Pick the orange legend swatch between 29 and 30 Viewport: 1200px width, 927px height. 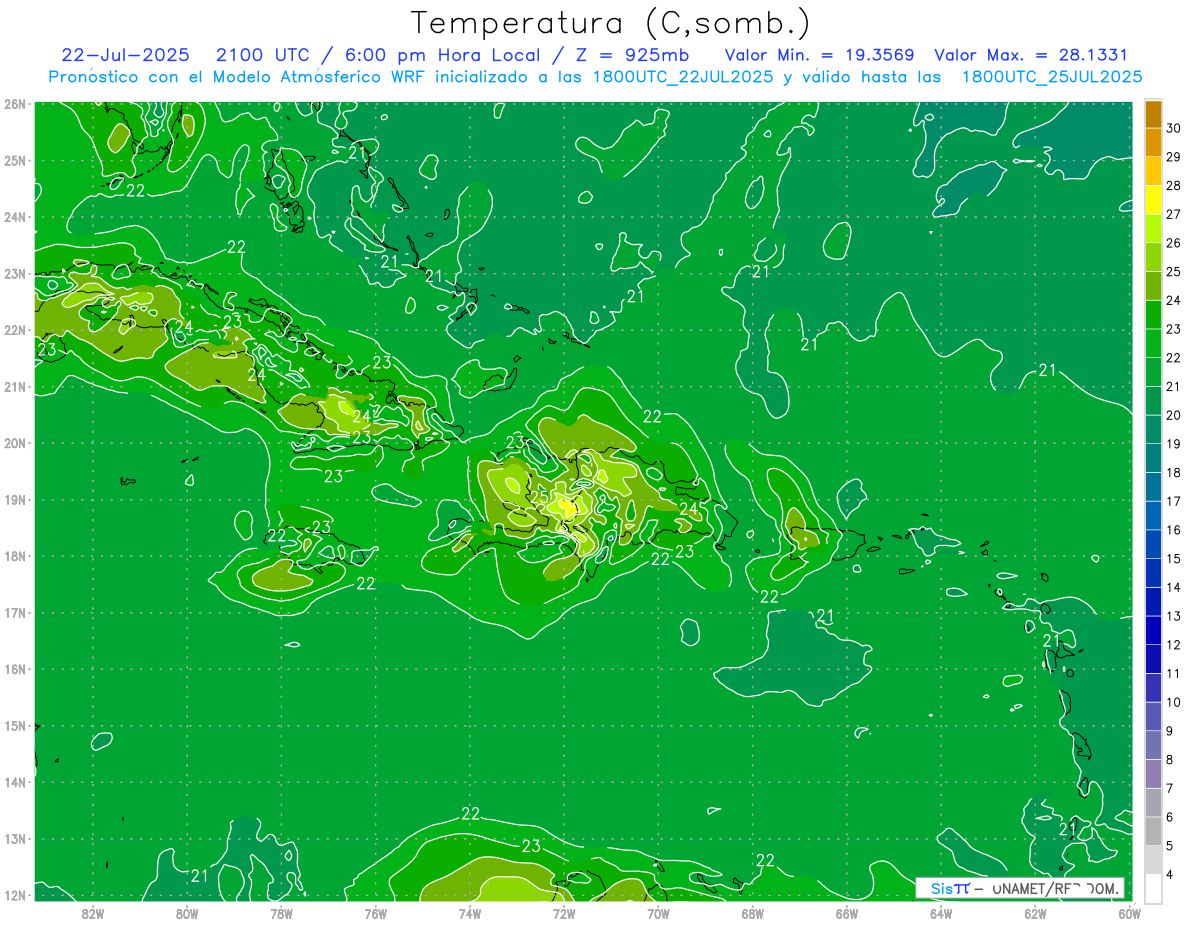(1153, 143)
